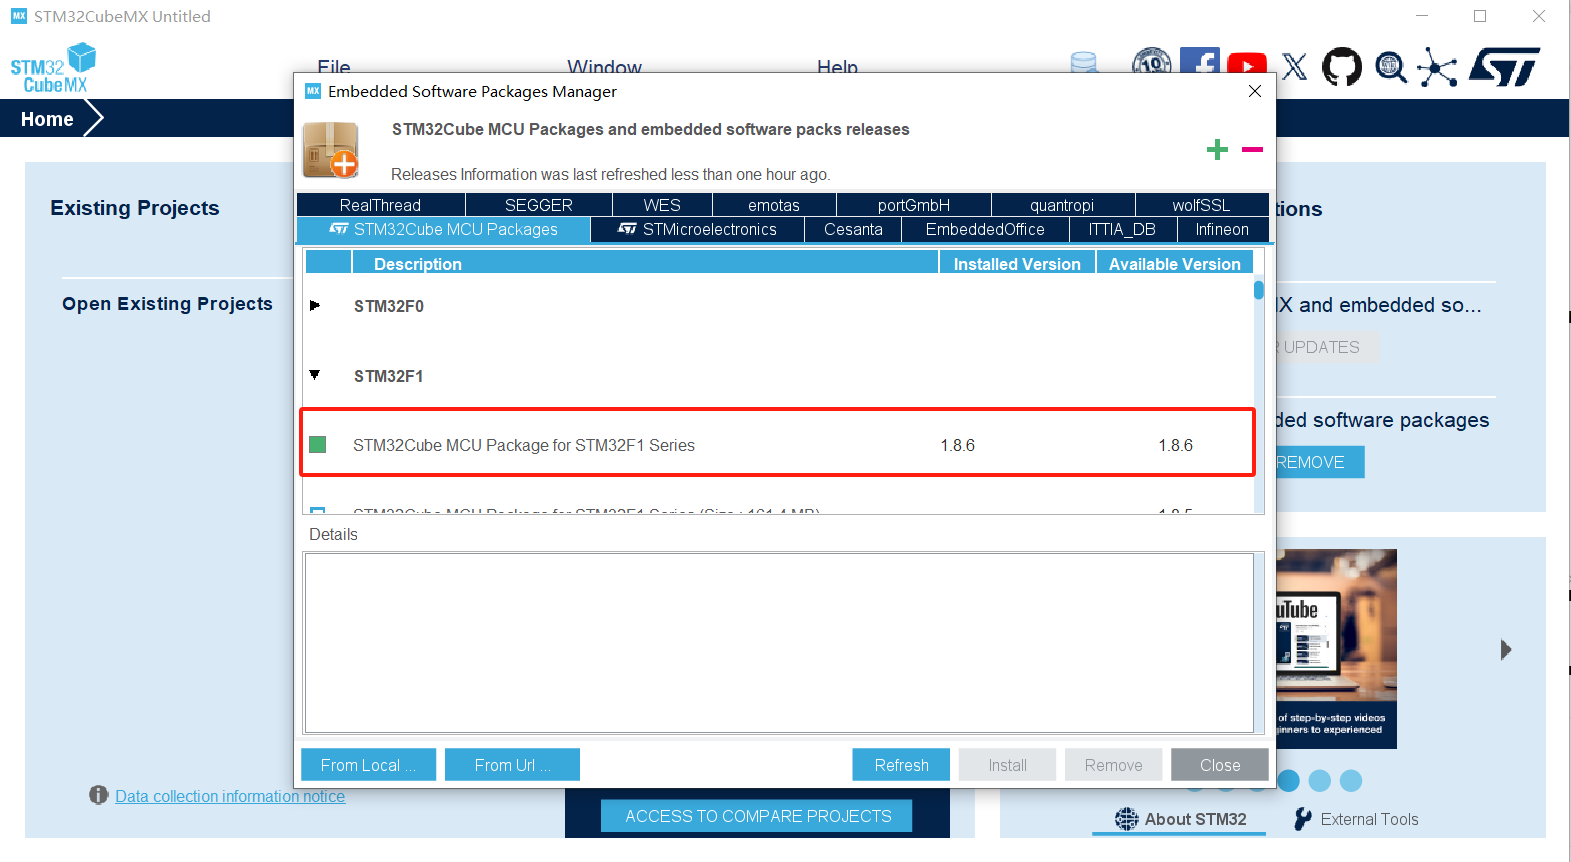Toggle the checkbox of the partially visible 1.8.5 package
The height and width of the screenshot is (862, 1571).
click(x=318, y=510)
